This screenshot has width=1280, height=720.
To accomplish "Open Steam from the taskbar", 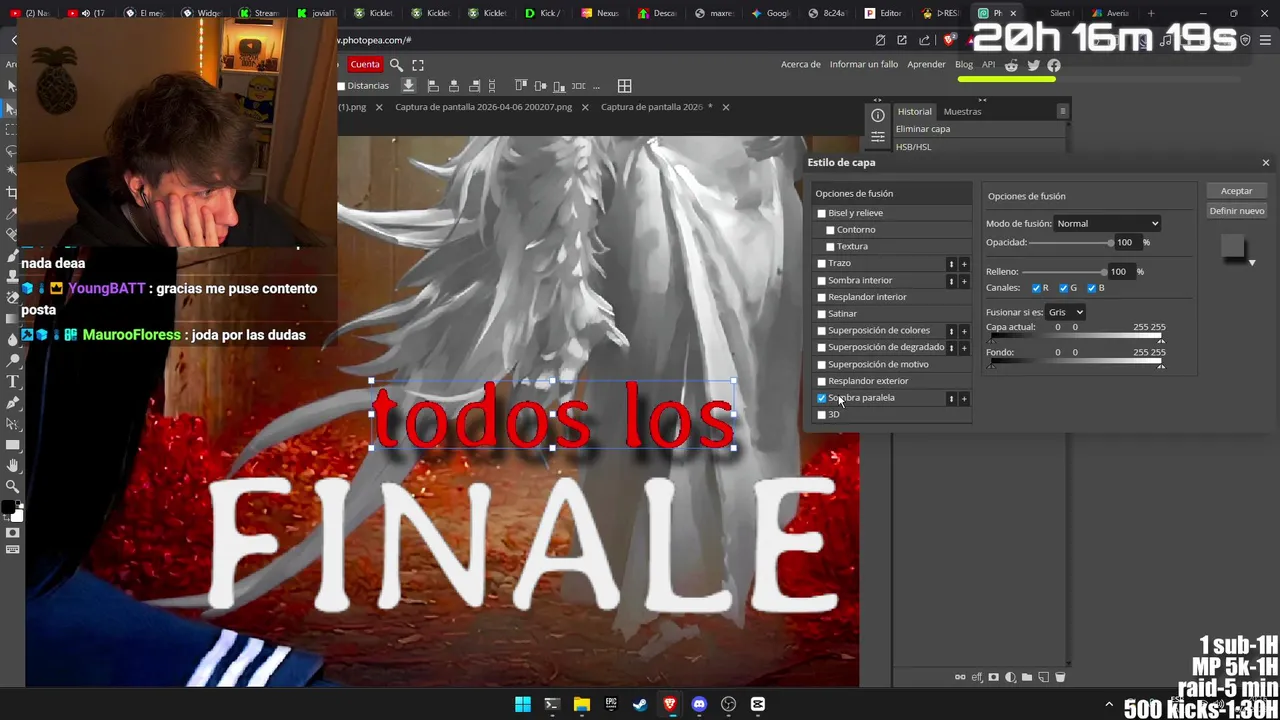I will (x=640, y=704).
